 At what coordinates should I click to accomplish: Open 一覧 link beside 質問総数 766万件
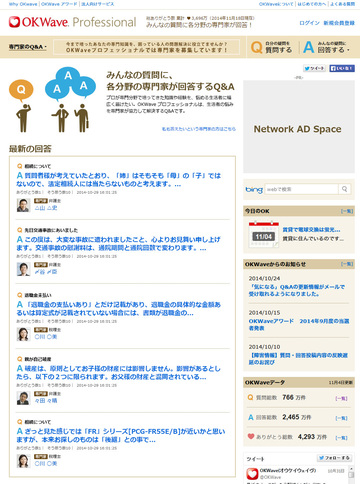(x=341, y=398)
